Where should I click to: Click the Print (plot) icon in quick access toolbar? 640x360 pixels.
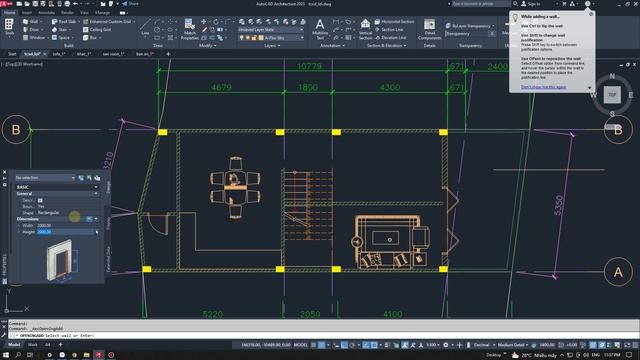pyautogui.click(x=67, y=4)
